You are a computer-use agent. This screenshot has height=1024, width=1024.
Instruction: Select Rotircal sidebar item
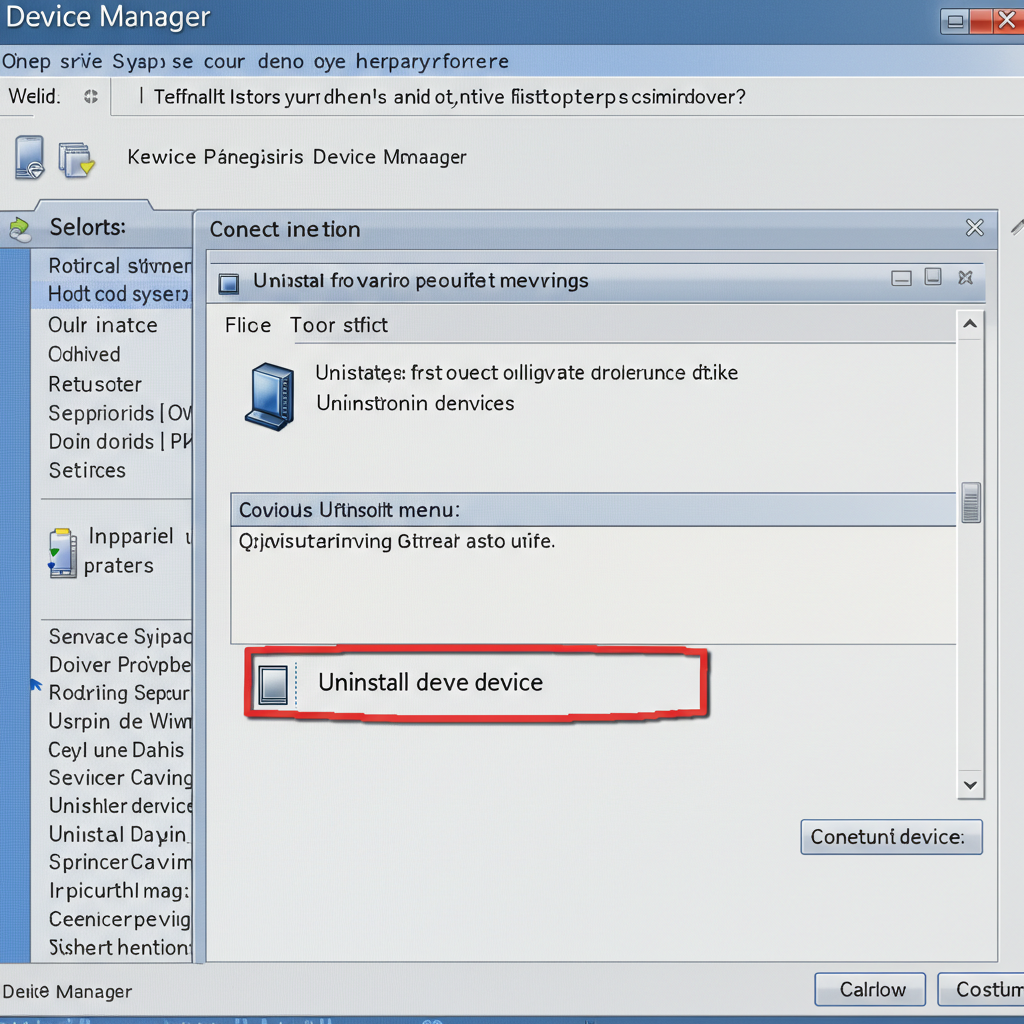pos(112,266)
